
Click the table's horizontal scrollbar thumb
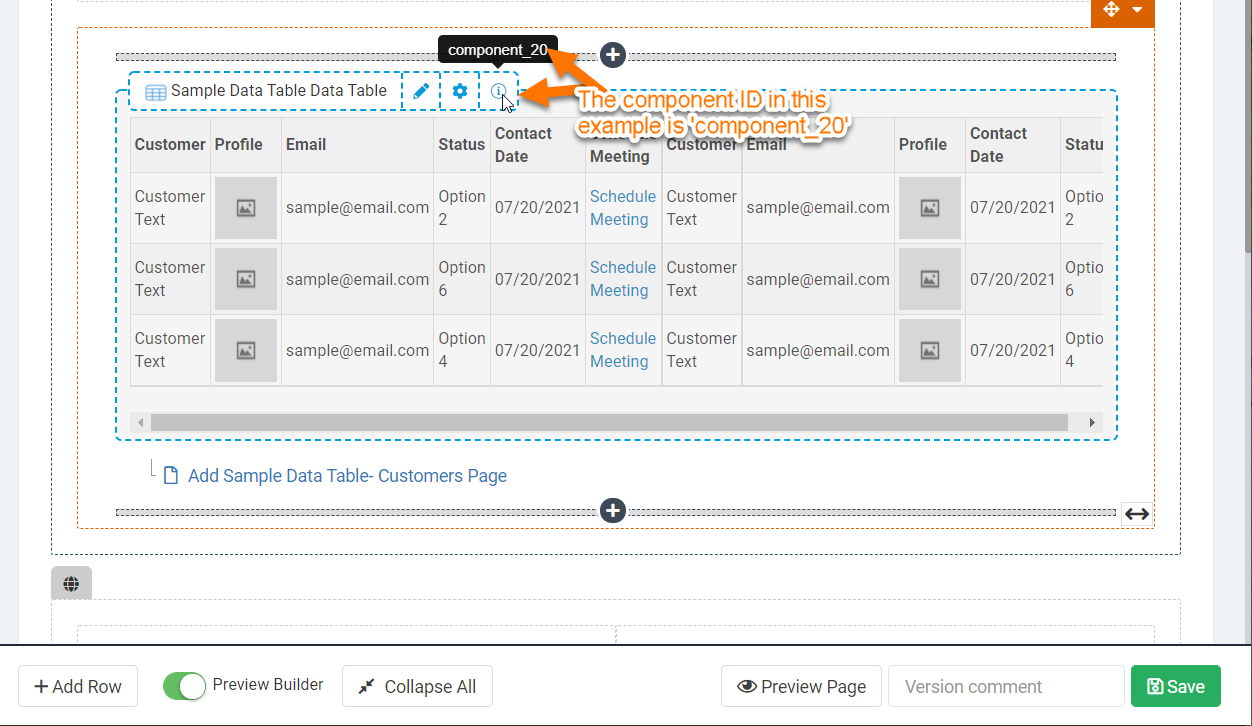pos(609,423)
